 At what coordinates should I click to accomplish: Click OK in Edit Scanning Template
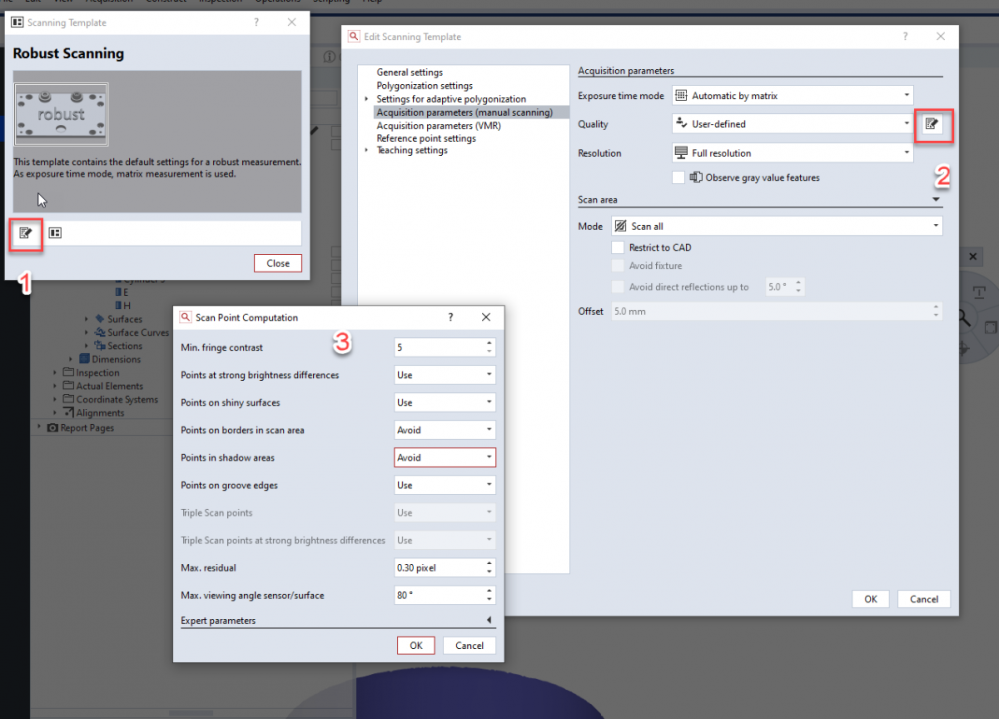(x=870, y=599)
